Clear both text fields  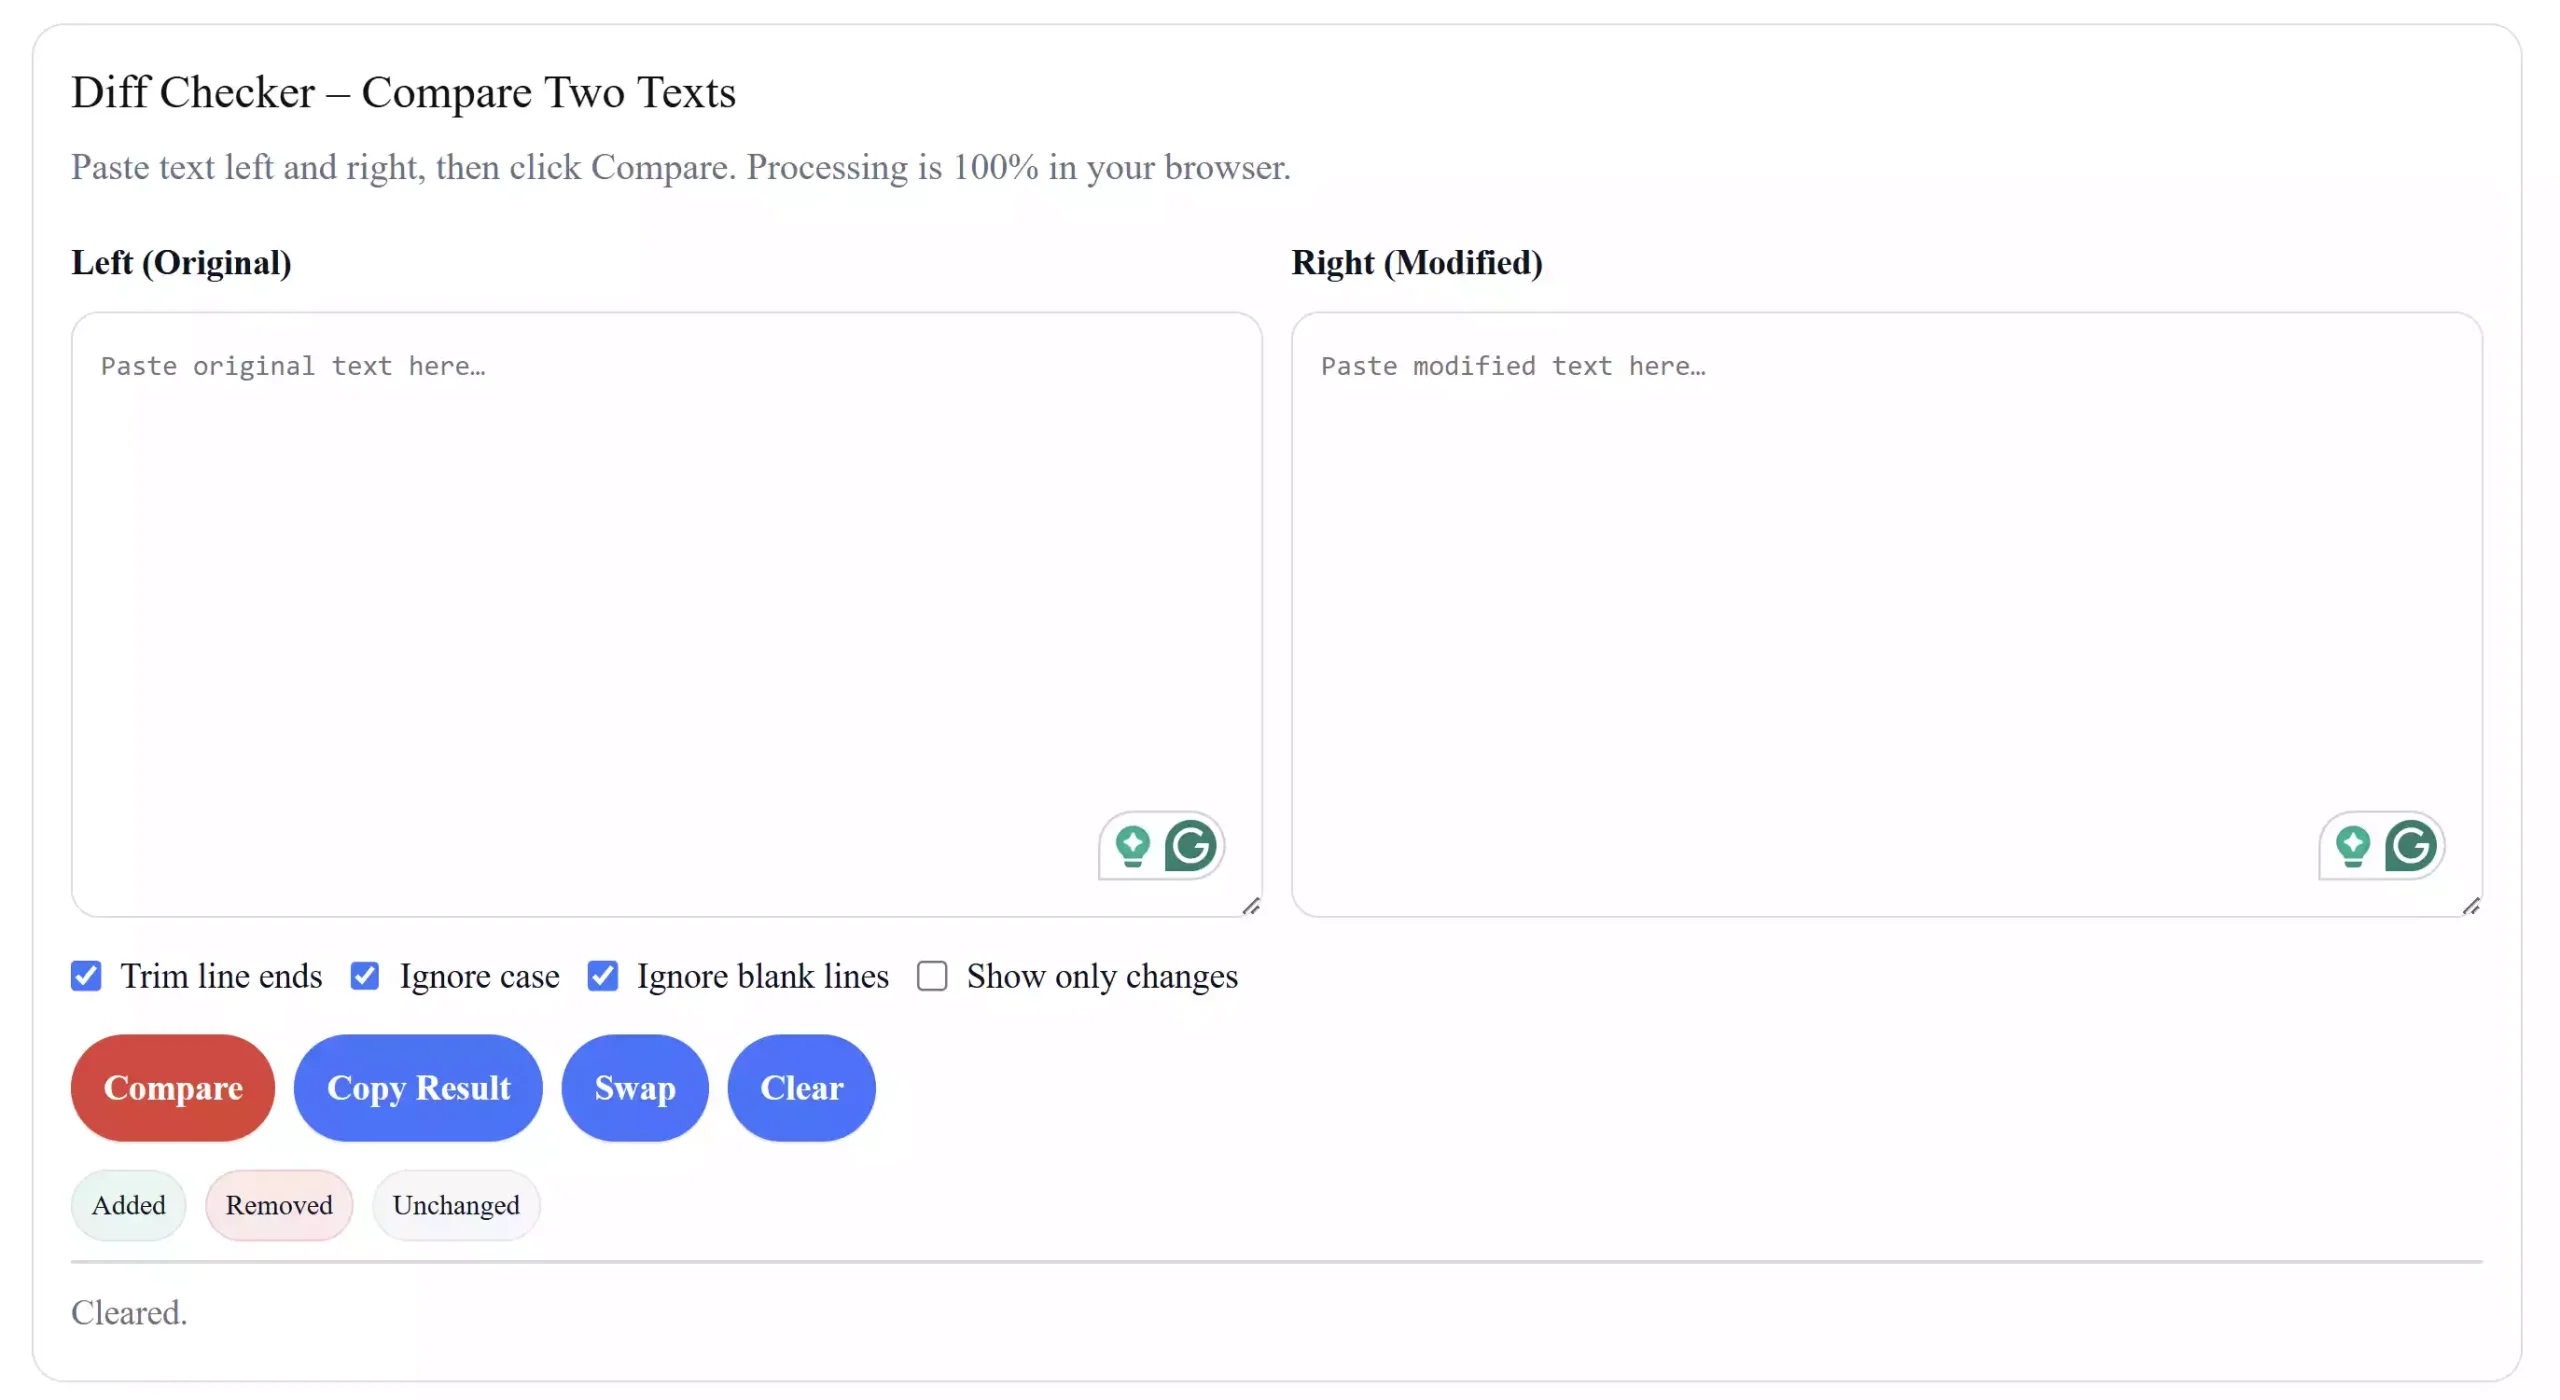[801, 1088]
